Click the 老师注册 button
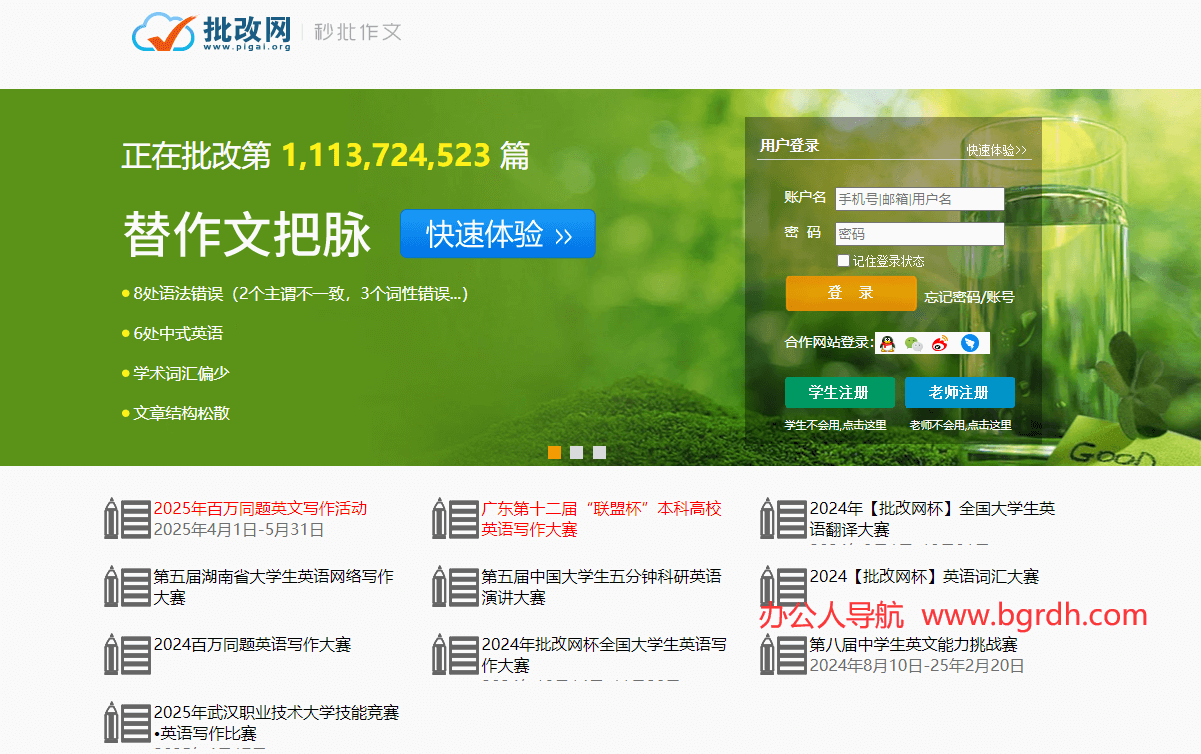Image resolution: width=1201 pixels, height=754 pixels. tap(959, 393)
